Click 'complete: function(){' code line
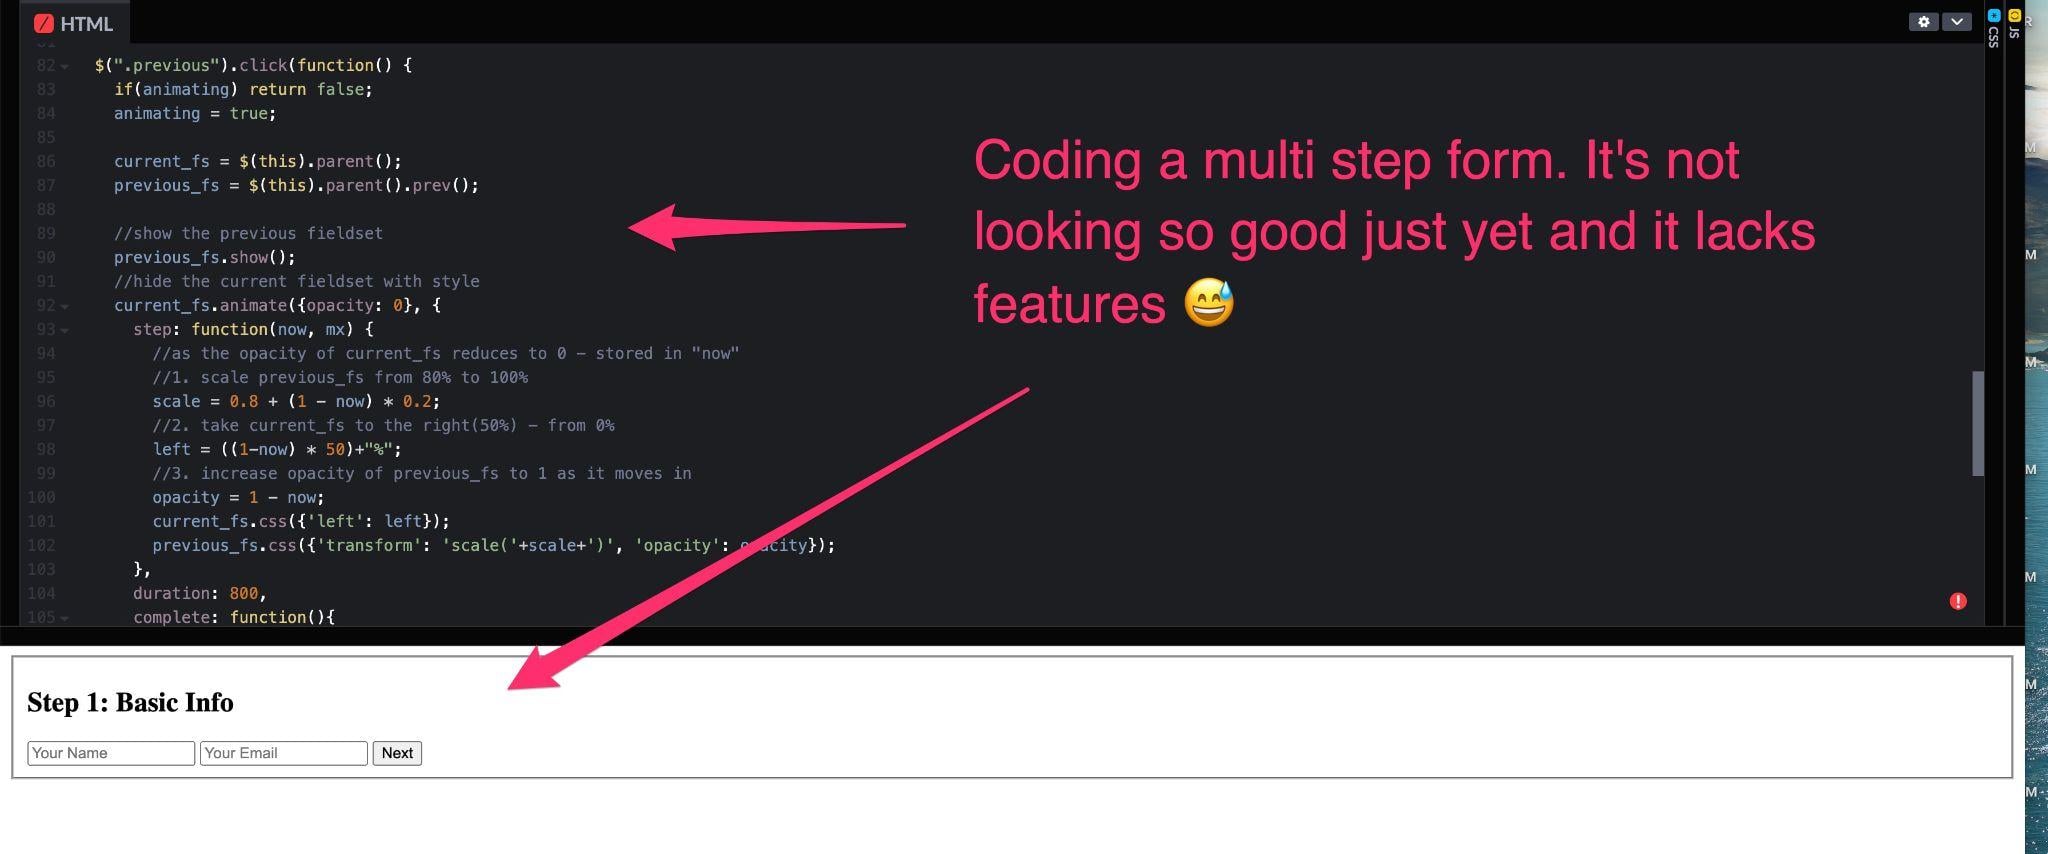Viewport: 2048px width, 854px height. pyautogui.click(x=234, y=617)
